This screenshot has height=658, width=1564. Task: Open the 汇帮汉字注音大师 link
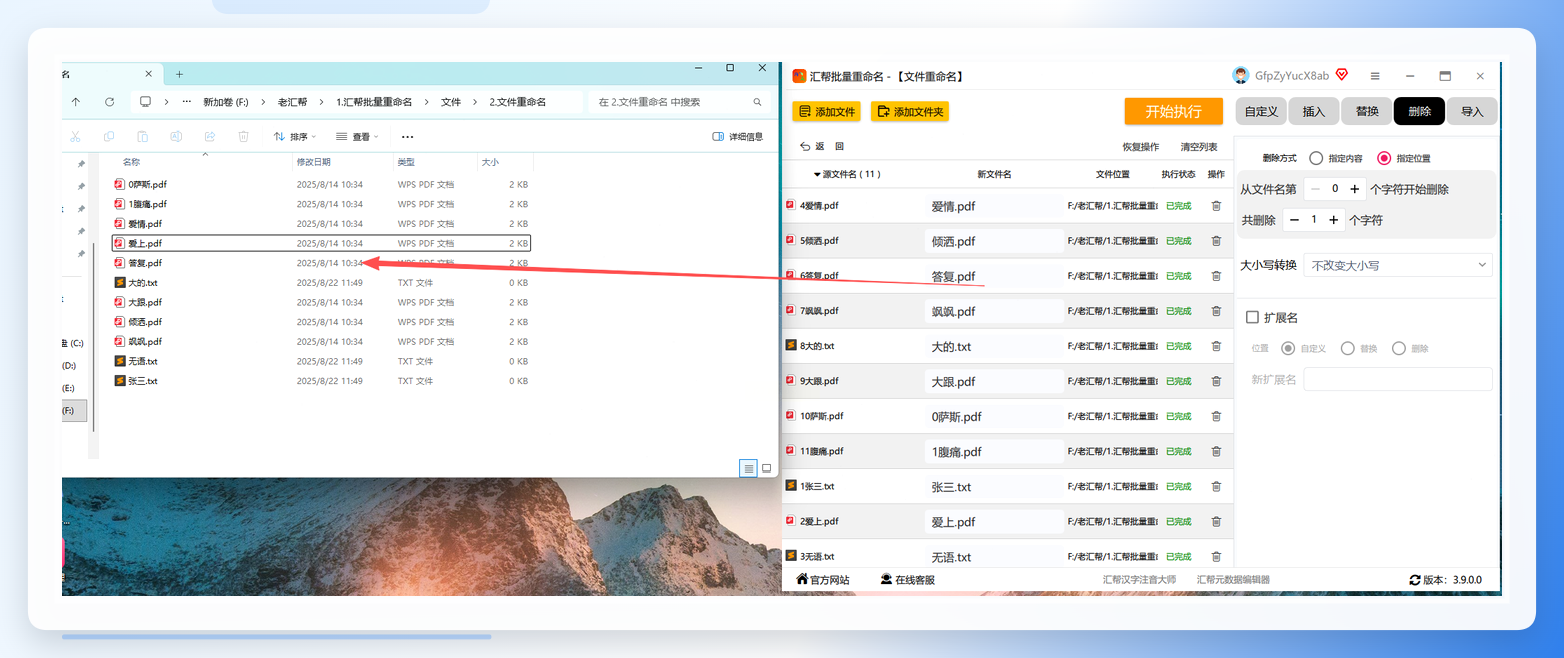click(x=1140, y=580)
